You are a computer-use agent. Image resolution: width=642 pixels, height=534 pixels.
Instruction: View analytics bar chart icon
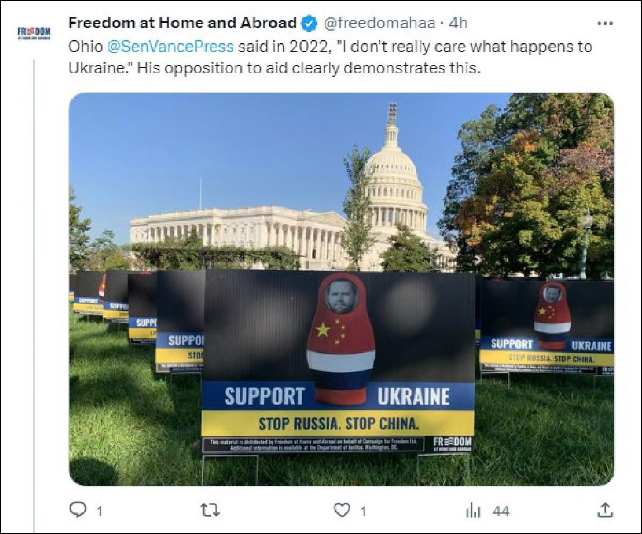[473, 511]
